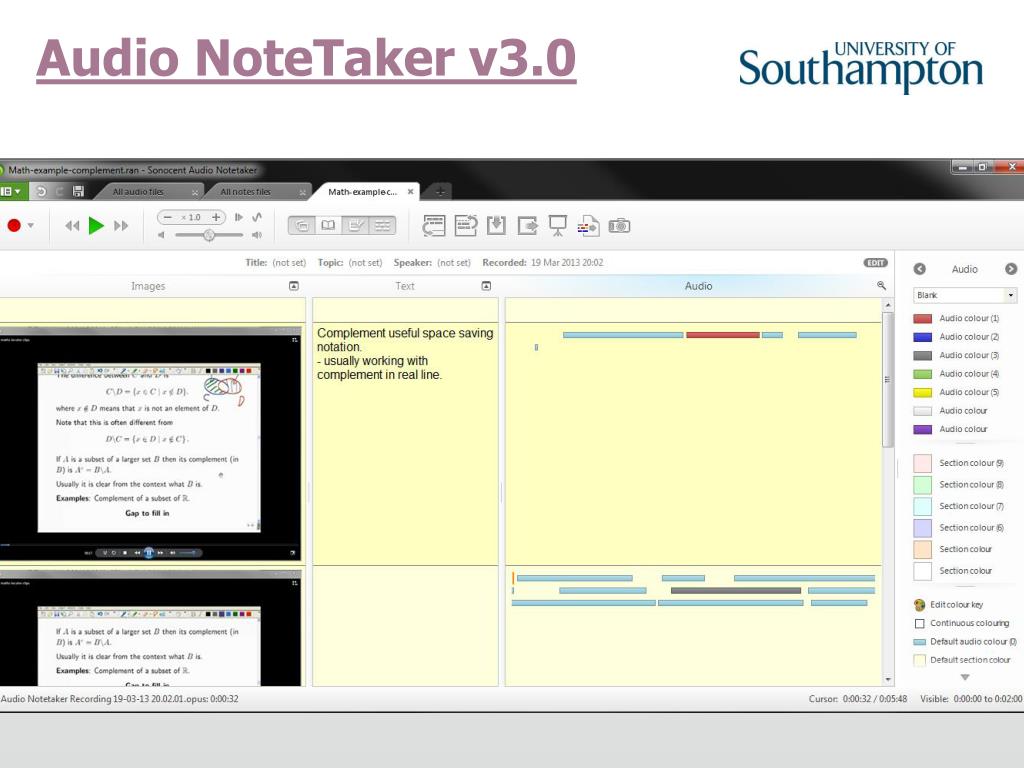Start playback with the green Play button
This screenshot has height=768, width=1024.
click(x=96, y=225)
